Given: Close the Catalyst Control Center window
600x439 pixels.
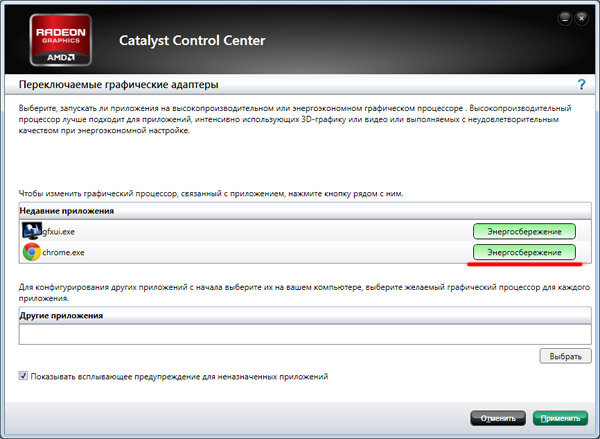Looking at the screenshot, I should coord(581,18).
